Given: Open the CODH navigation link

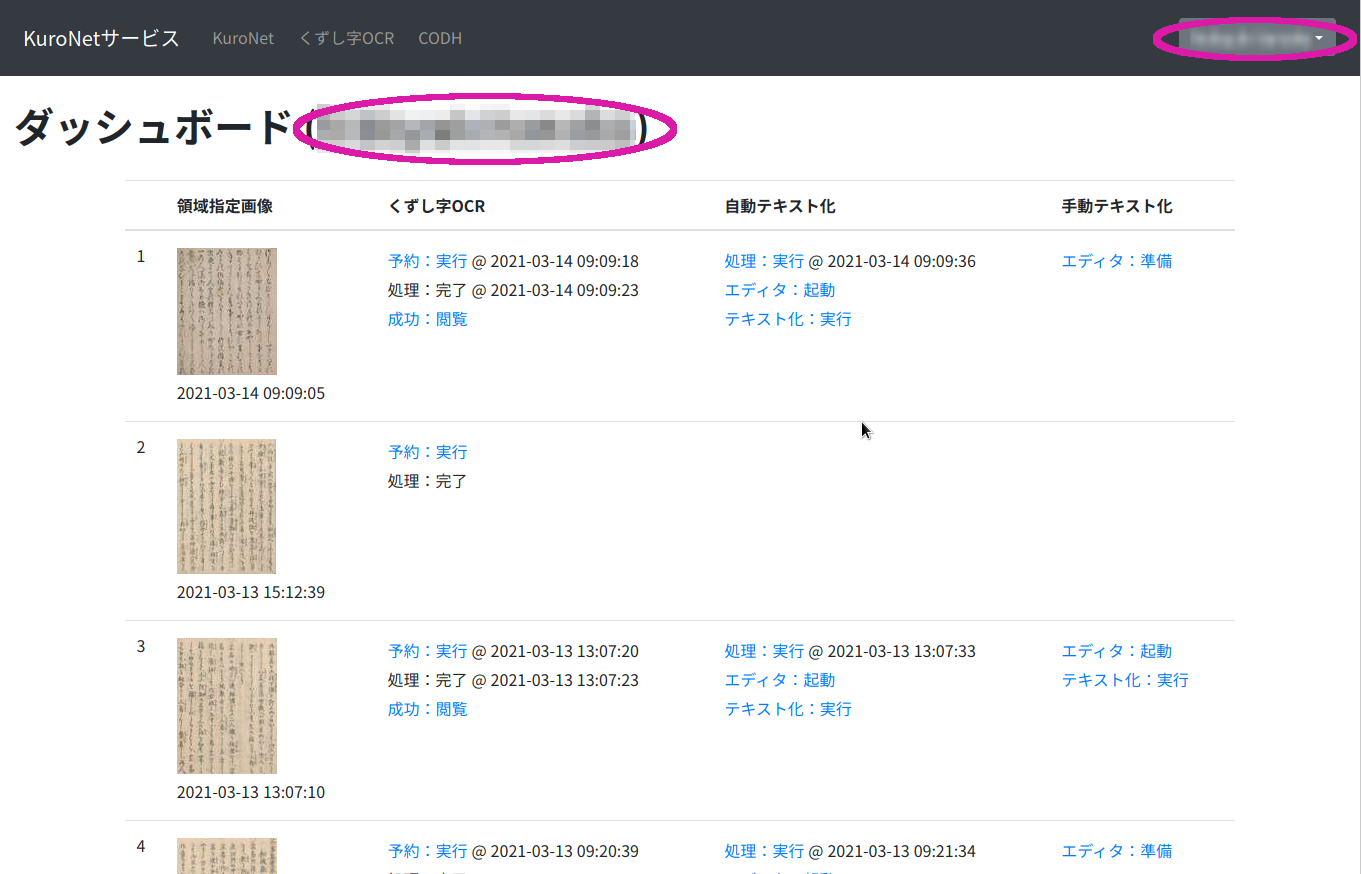Looking at the screenshot, I should [440, 38].
